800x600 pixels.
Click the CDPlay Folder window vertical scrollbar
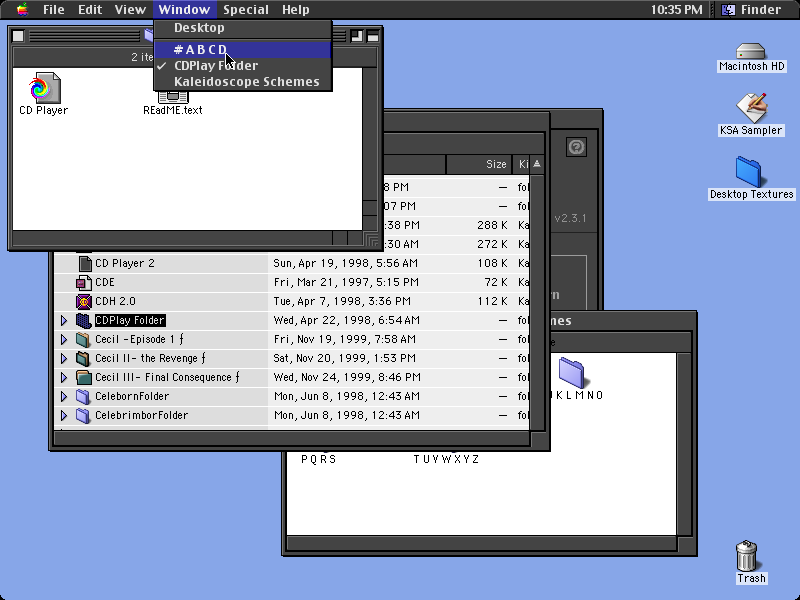point(369,148)
